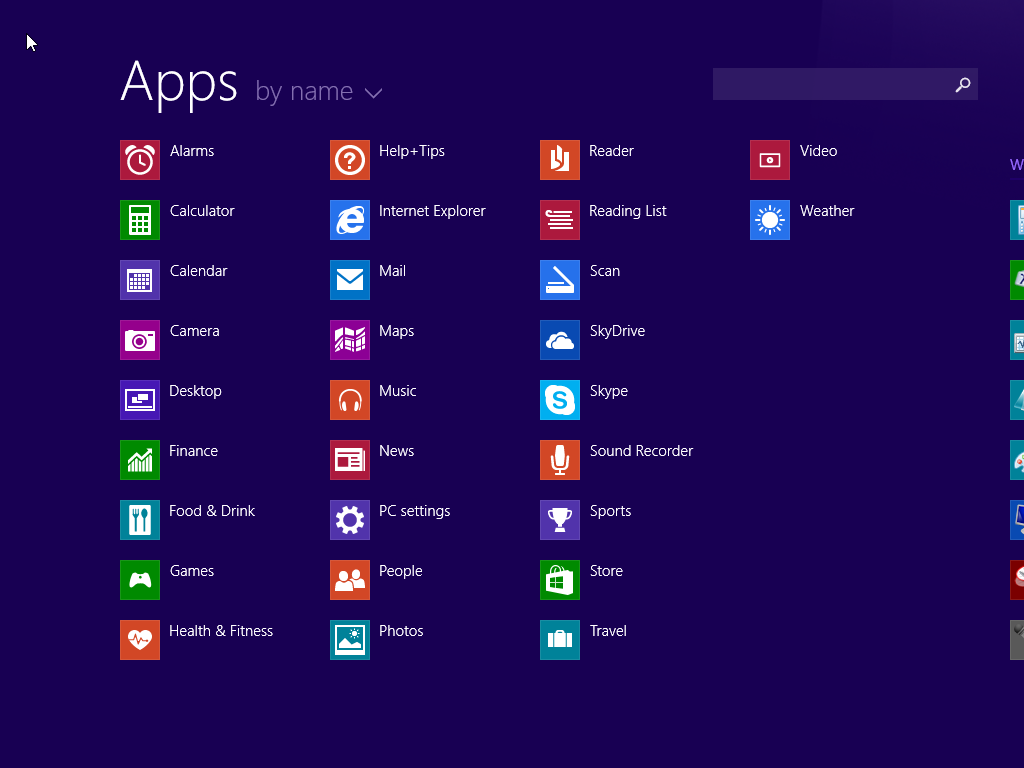Open the Desktop app tile
Image resolution: width=1024 pixels, height=768 pixels.
click(140, 400)
